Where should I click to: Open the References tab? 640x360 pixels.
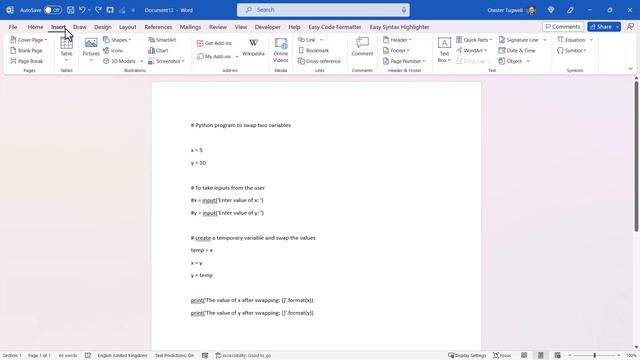(x=158, y=27)
